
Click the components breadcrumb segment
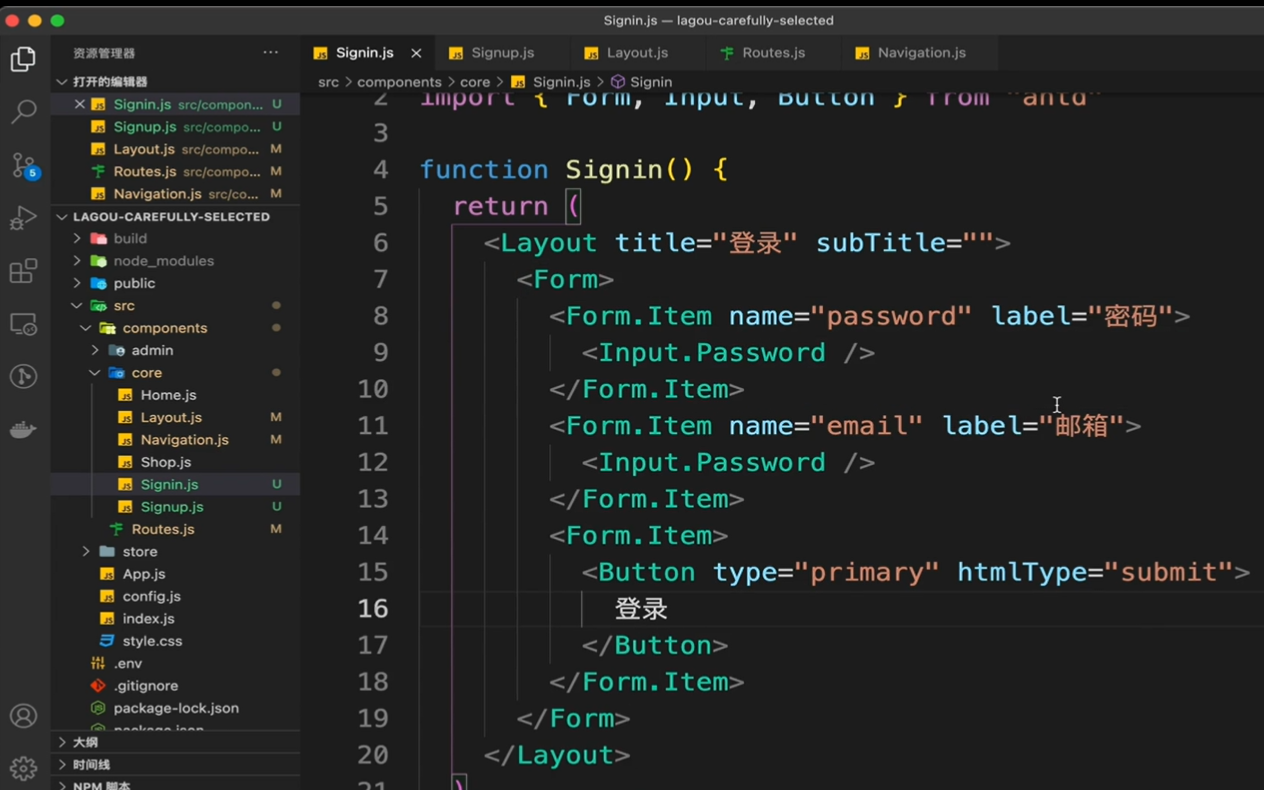point(399,82)
